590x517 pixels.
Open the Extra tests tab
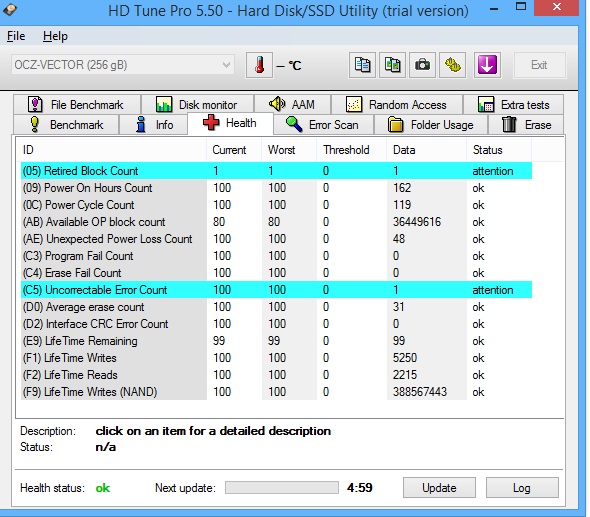point(513,104)
